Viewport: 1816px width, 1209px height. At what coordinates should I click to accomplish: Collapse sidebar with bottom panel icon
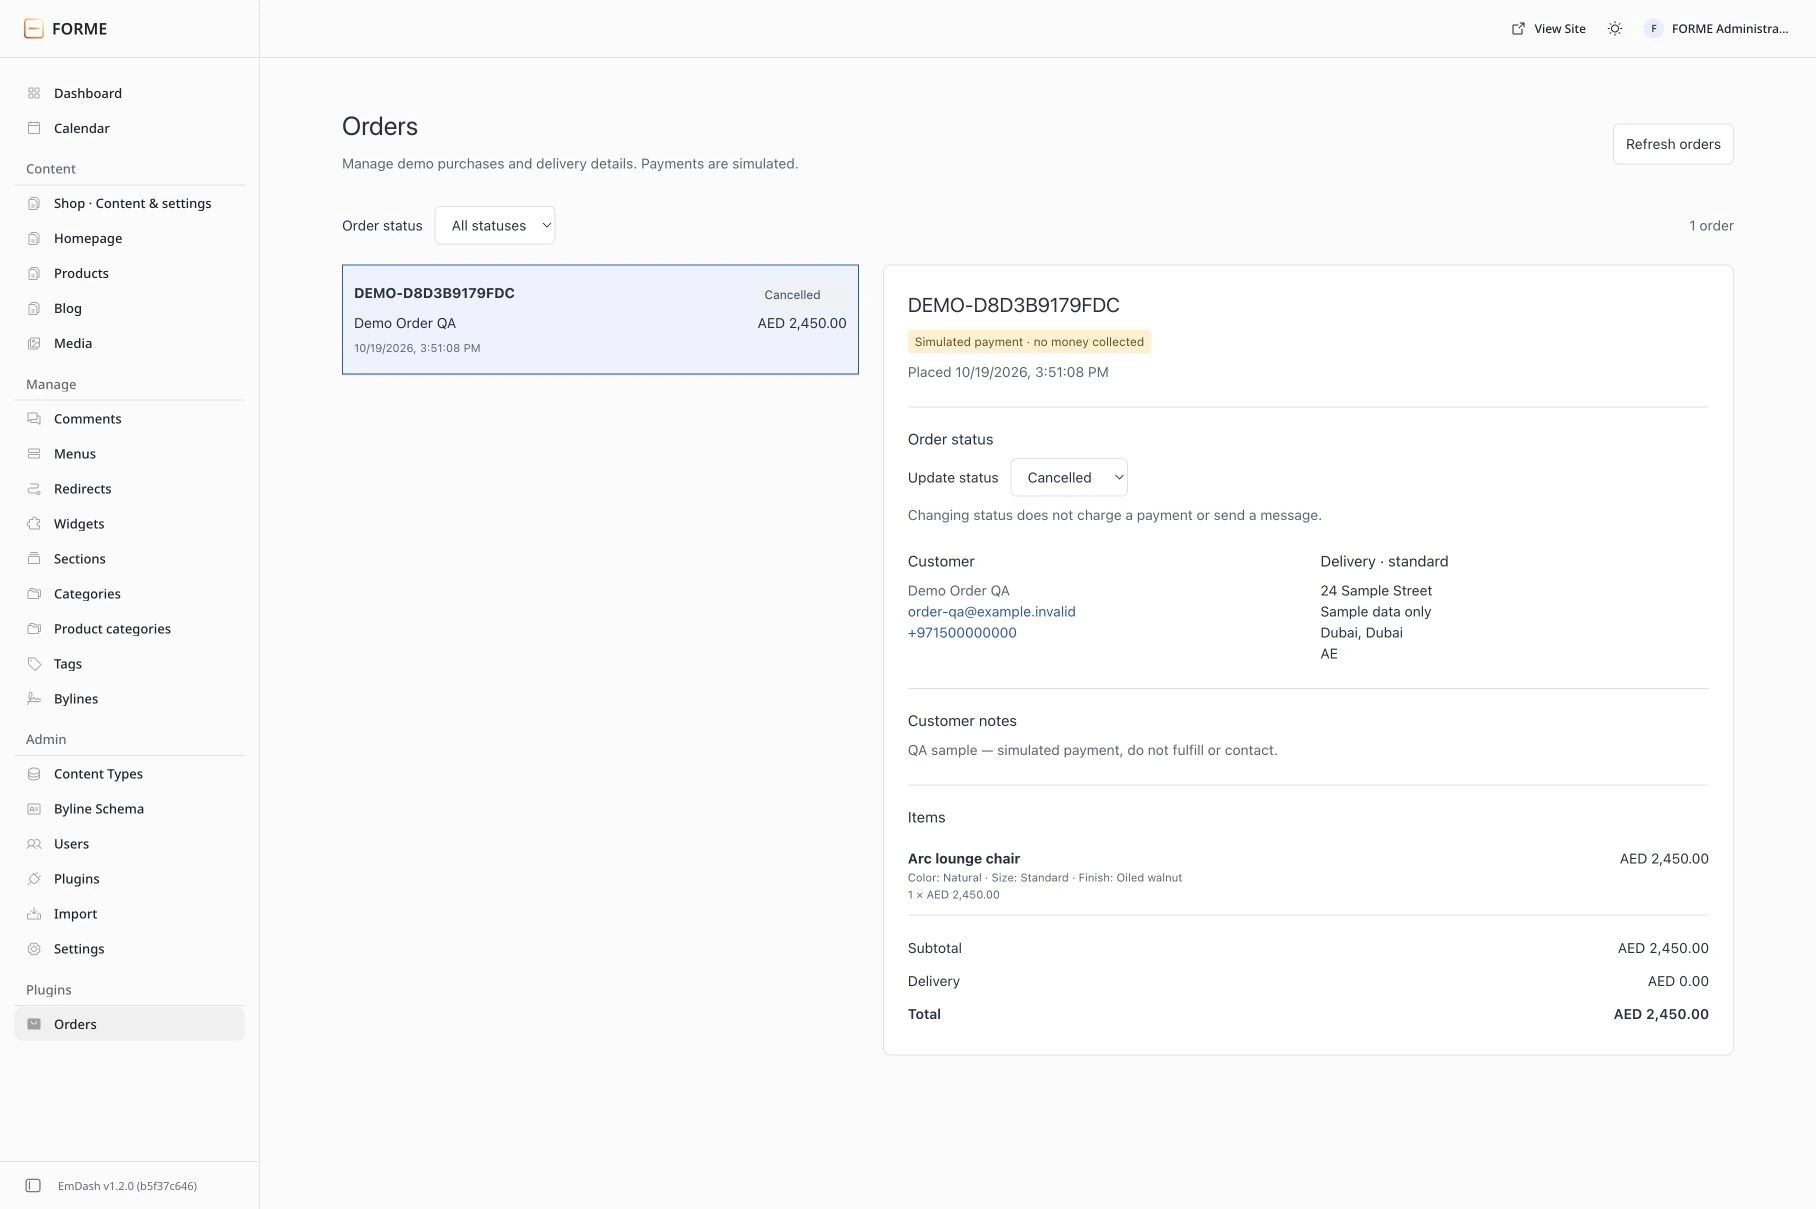[33, 1186]
